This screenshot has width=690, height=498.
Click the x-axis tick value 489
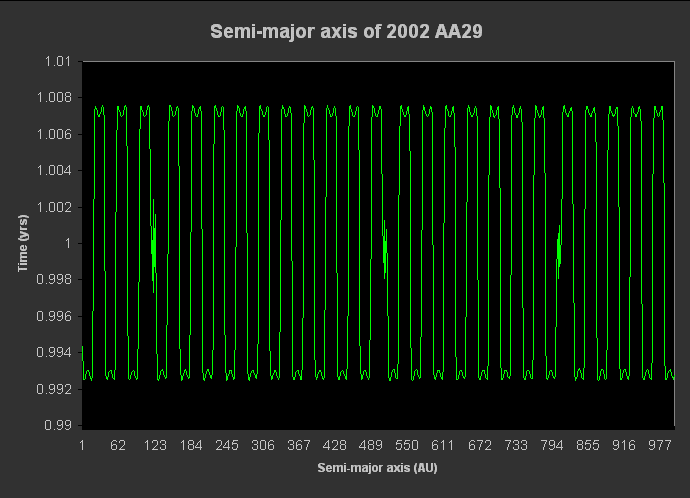click(371, 446)
